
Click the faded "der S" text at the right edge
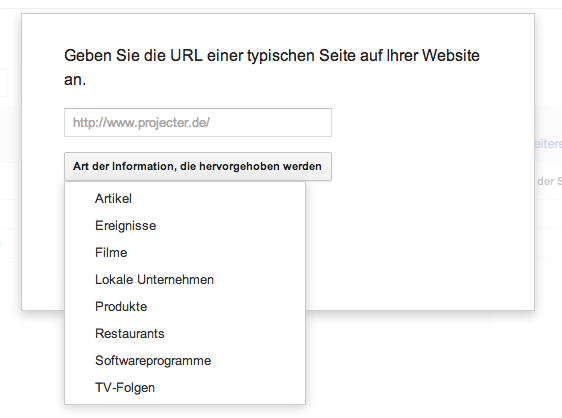pos(549,181)
